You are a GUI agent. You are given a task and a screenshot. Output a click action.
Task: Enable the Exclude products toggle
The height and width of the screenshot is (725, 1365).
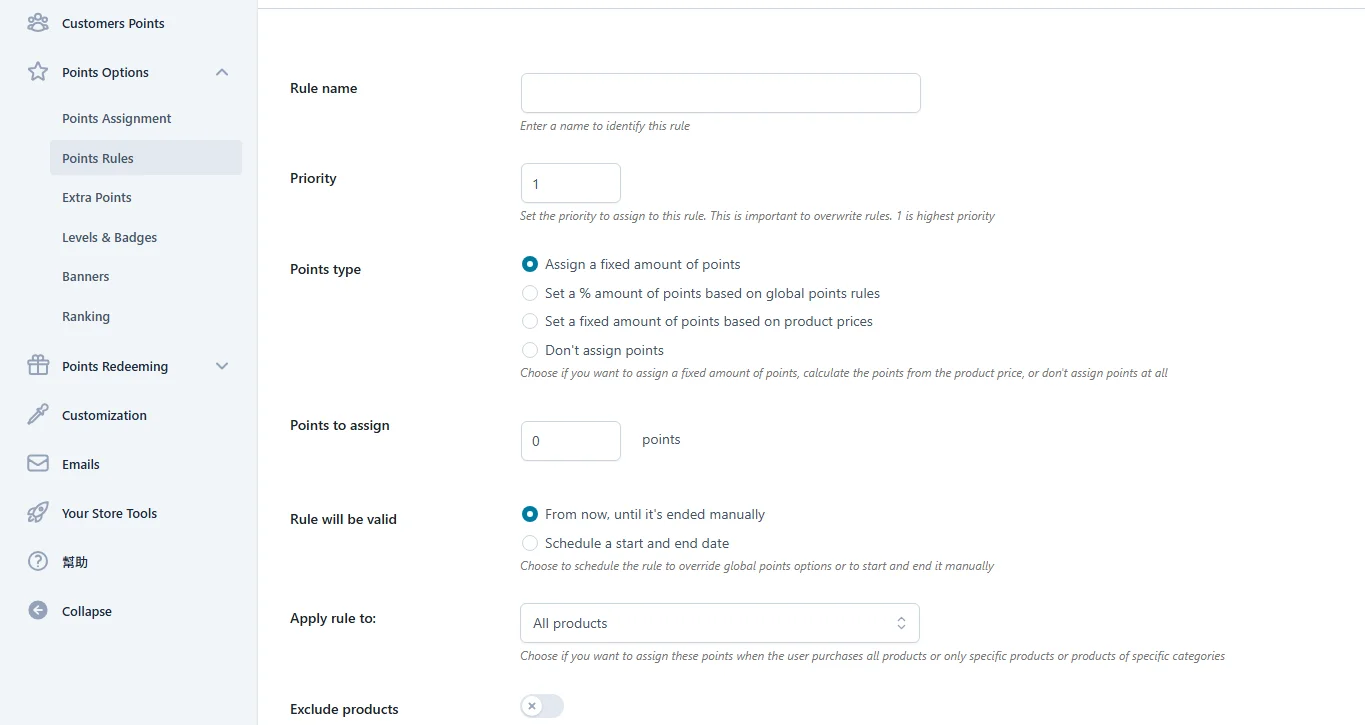click(x=542, y=706)
